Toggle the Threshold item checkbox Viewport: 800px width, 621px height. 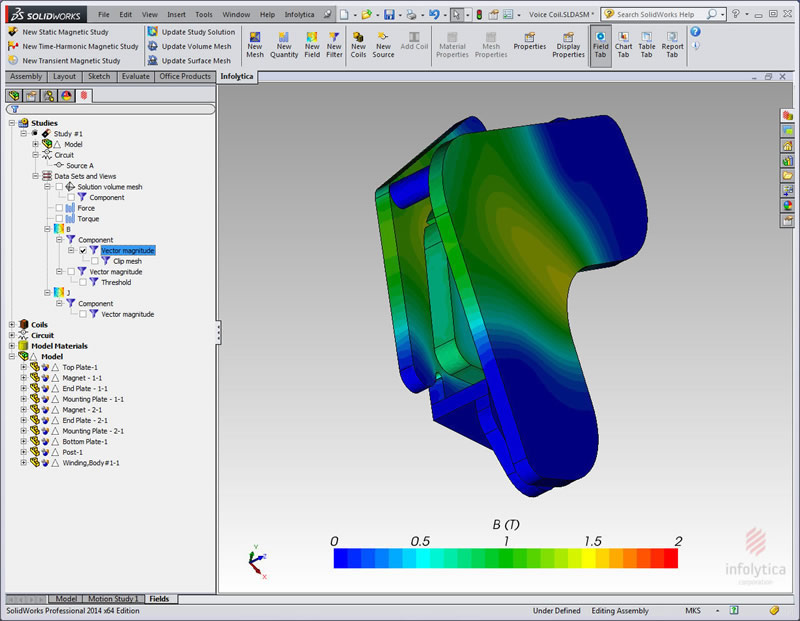(82, 281)
